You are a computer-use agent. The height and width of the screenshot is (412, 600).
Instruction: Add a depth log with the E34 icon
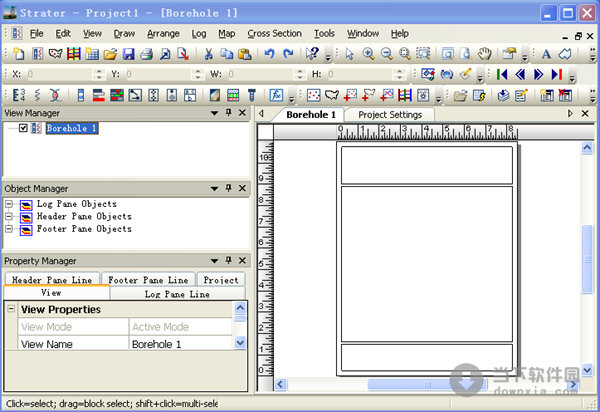pos(19,95)
